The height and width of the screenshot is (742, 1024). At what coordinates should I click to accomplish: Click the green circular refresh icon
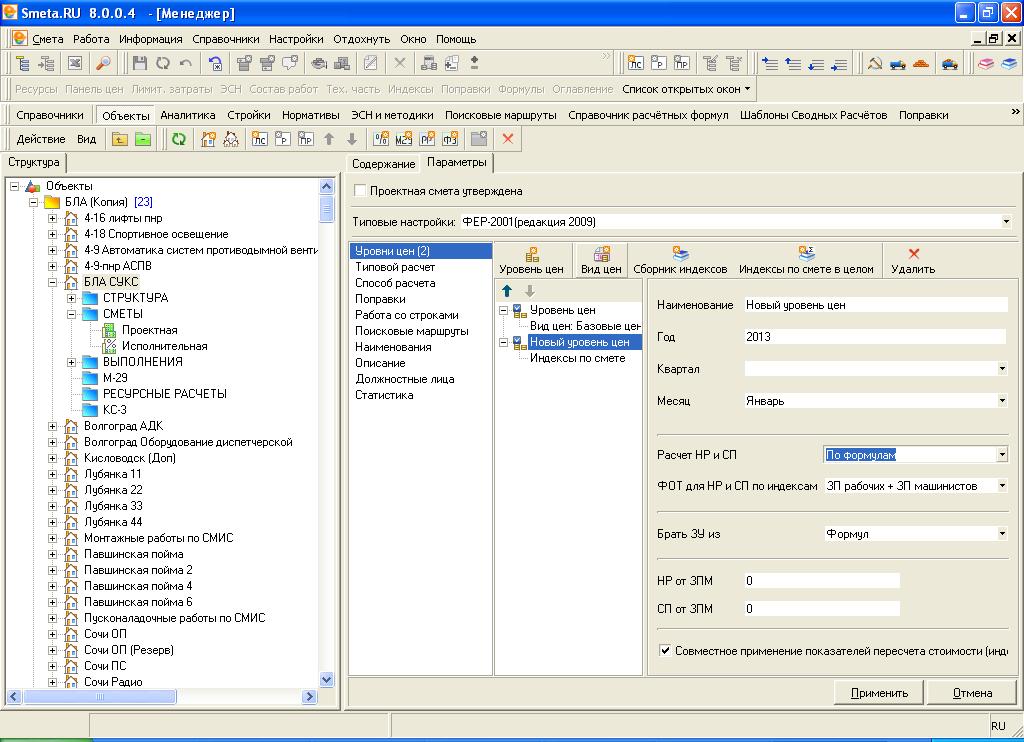coord(178,138)
